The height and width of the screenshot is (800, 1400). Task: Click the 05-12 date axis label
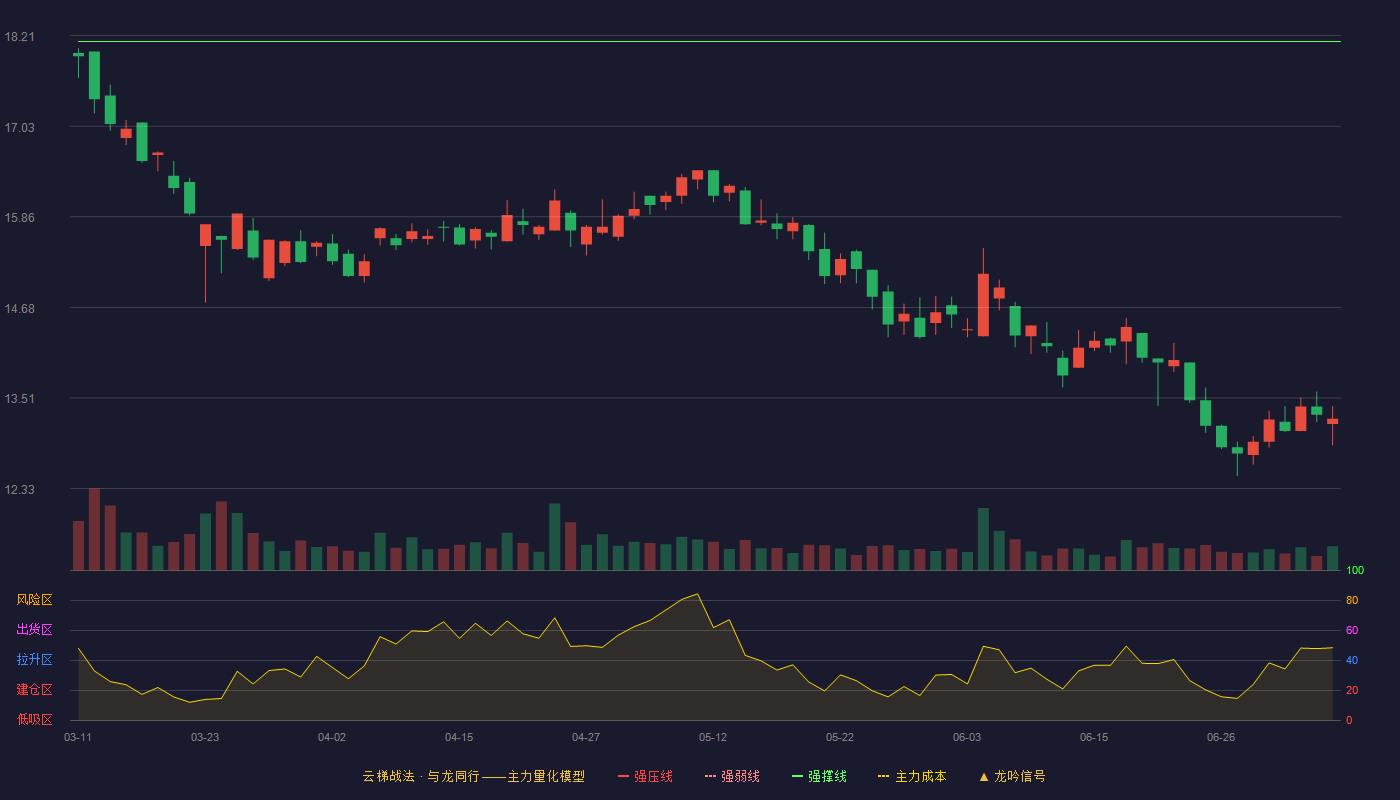click(x=713, y=737)
